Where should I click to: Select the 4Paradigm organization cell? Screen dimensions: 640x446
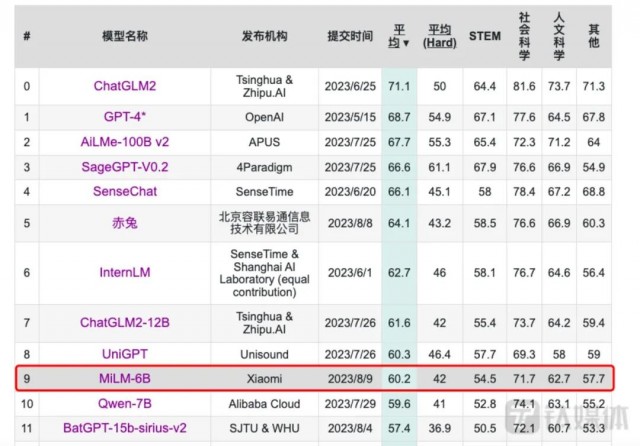[x=264, y=167]
